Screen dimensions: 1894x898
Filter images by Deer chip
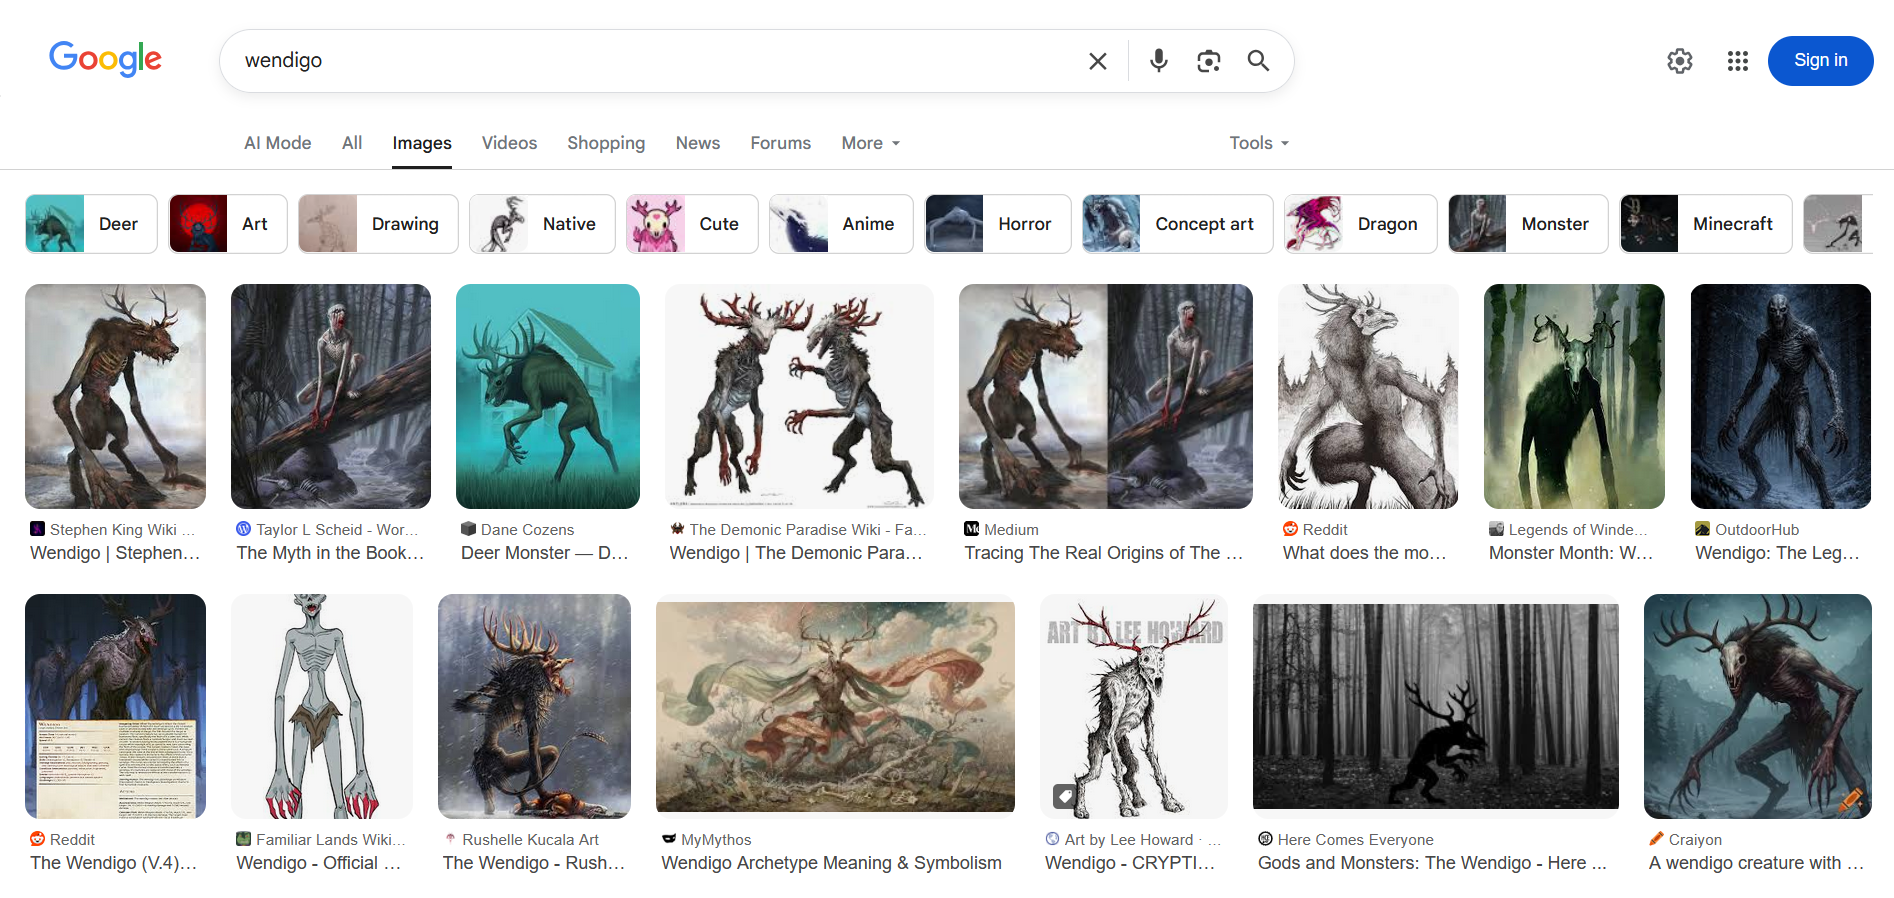click(x=91, y=224)
